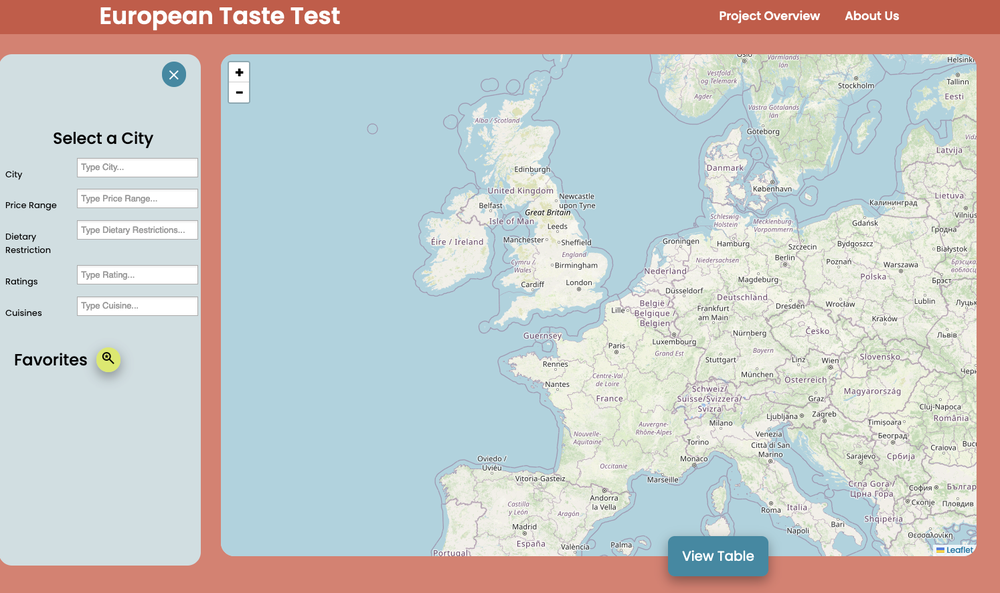1000x593 pixels.
Task: Click Hamburg on the map
Action: 733,244
